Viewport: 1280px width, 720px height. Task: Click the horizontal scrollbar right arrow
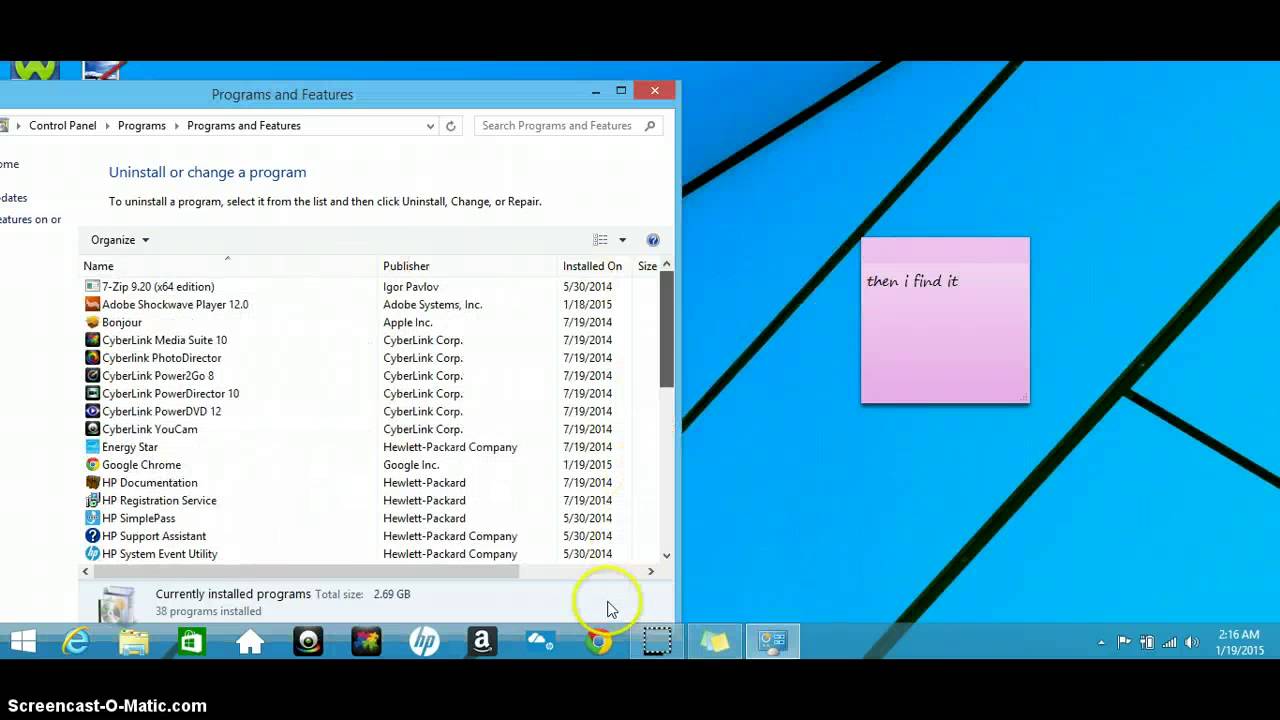click(x=651, y=571)
